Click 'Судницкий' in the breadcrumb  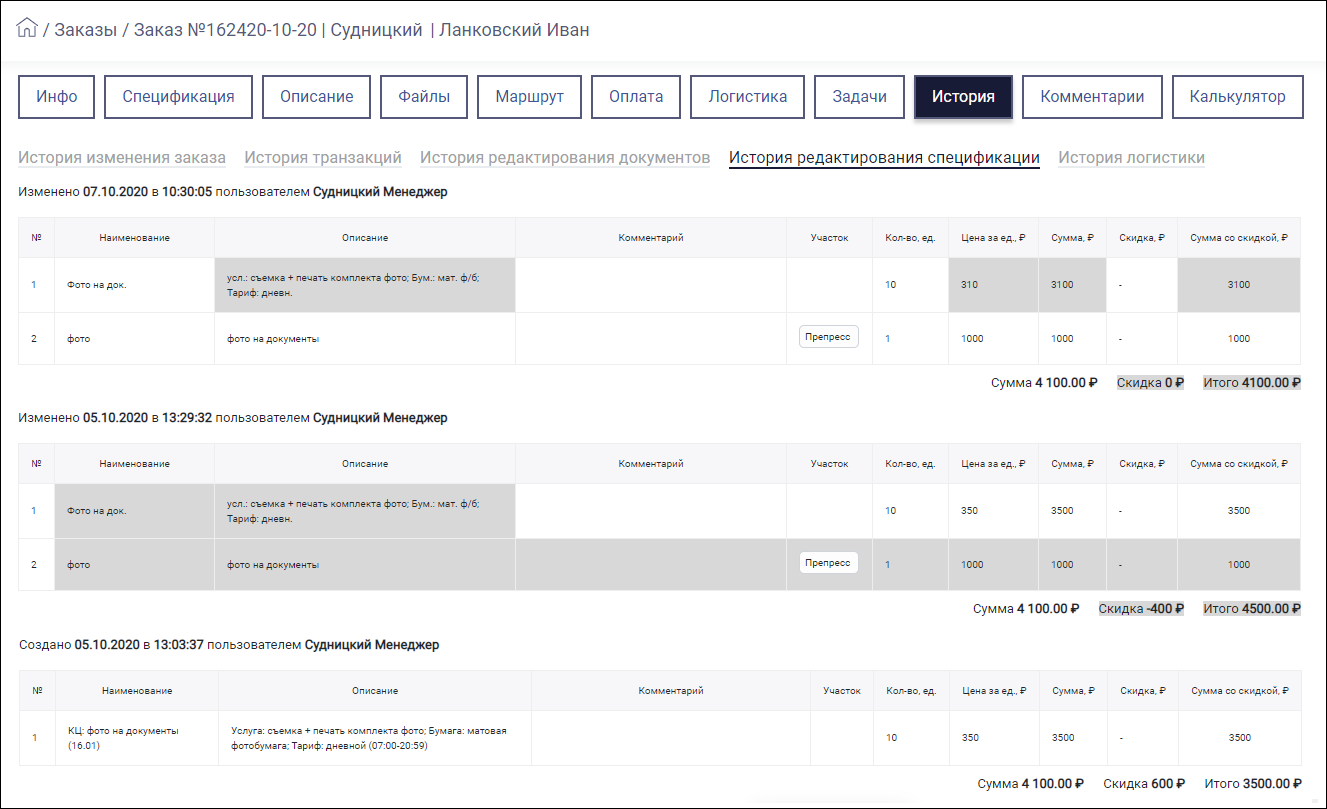pos(376,30)
